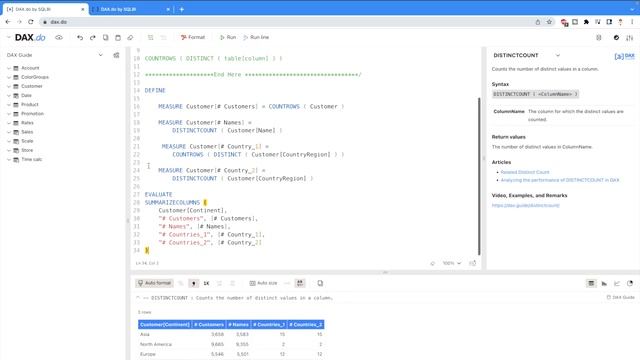The height and width of the screenshot is (360, 640).
Task: Toggle Auto size columns
Action: pos(263,283)
